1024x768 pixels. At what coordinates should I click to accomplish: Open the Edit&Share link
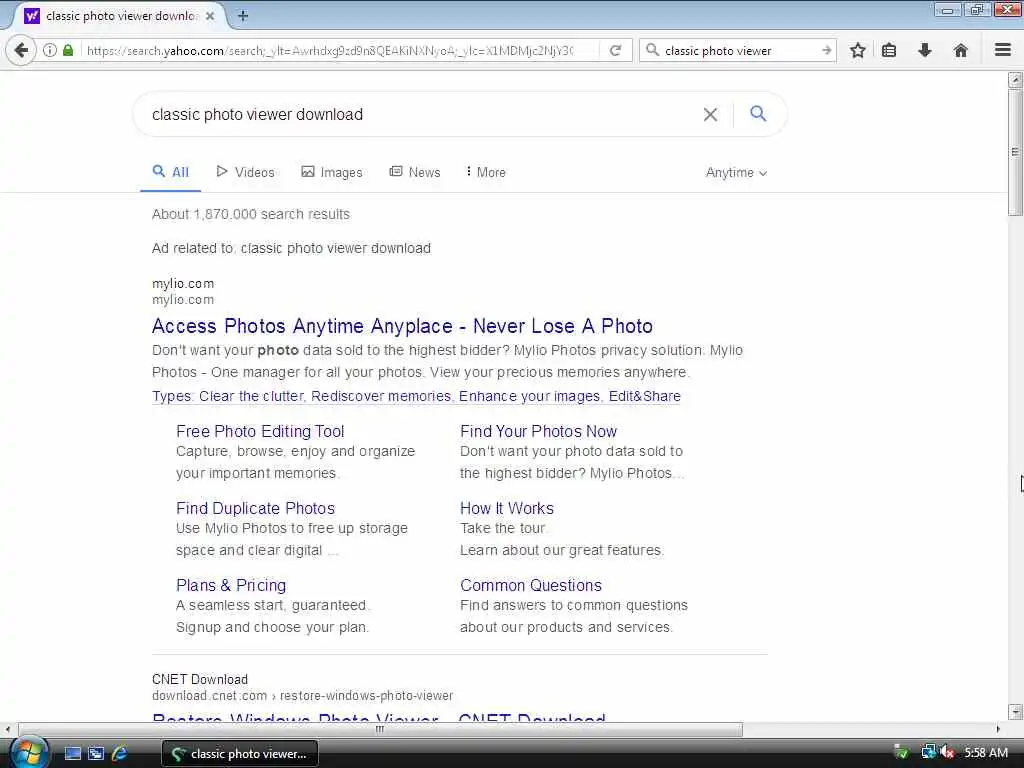[x=645, y=396]
